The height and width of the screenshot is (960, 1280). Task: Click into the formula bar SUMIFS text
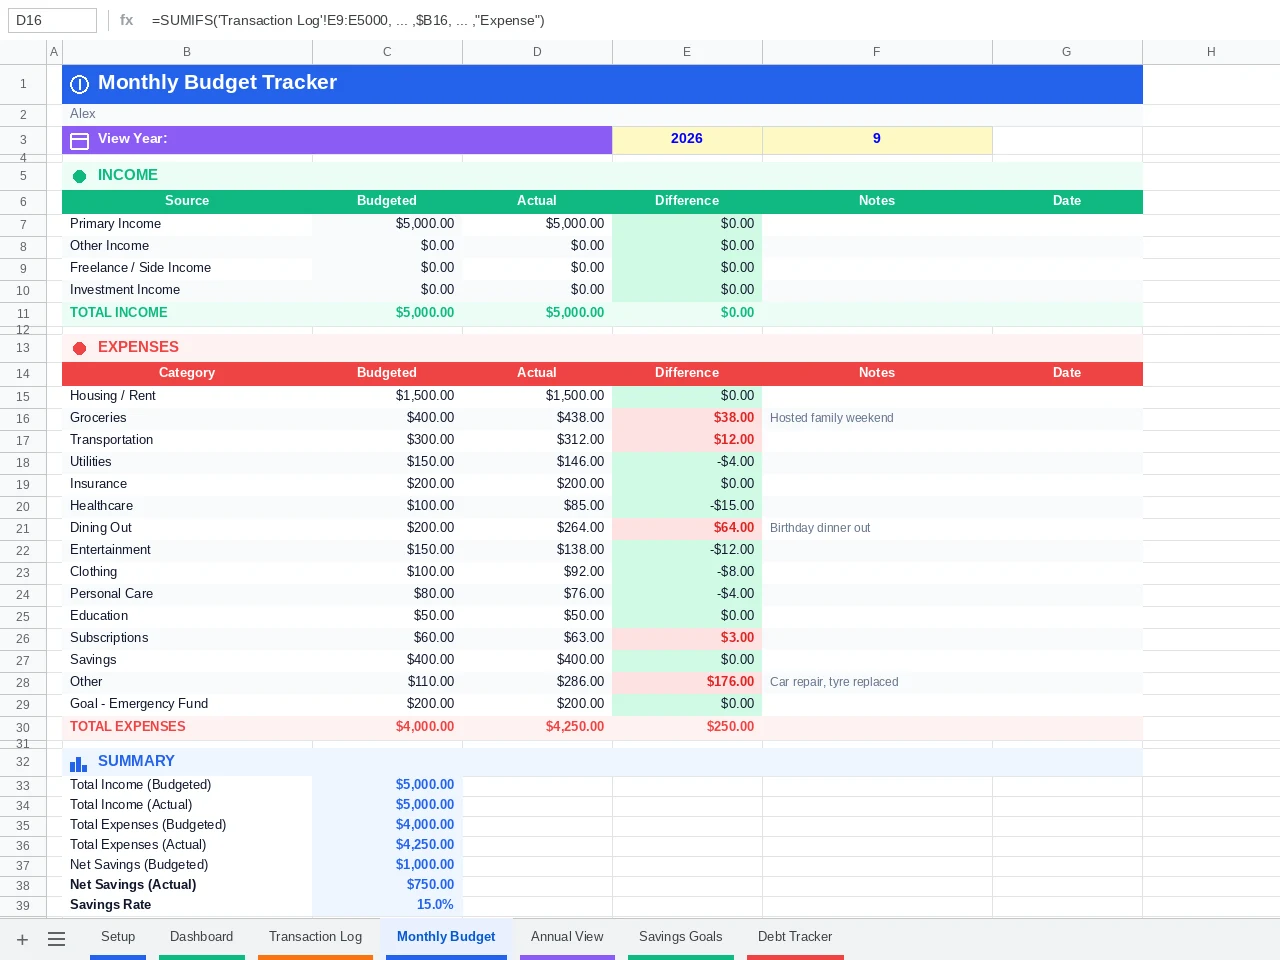pyautogui.click(x=348, y=20)
